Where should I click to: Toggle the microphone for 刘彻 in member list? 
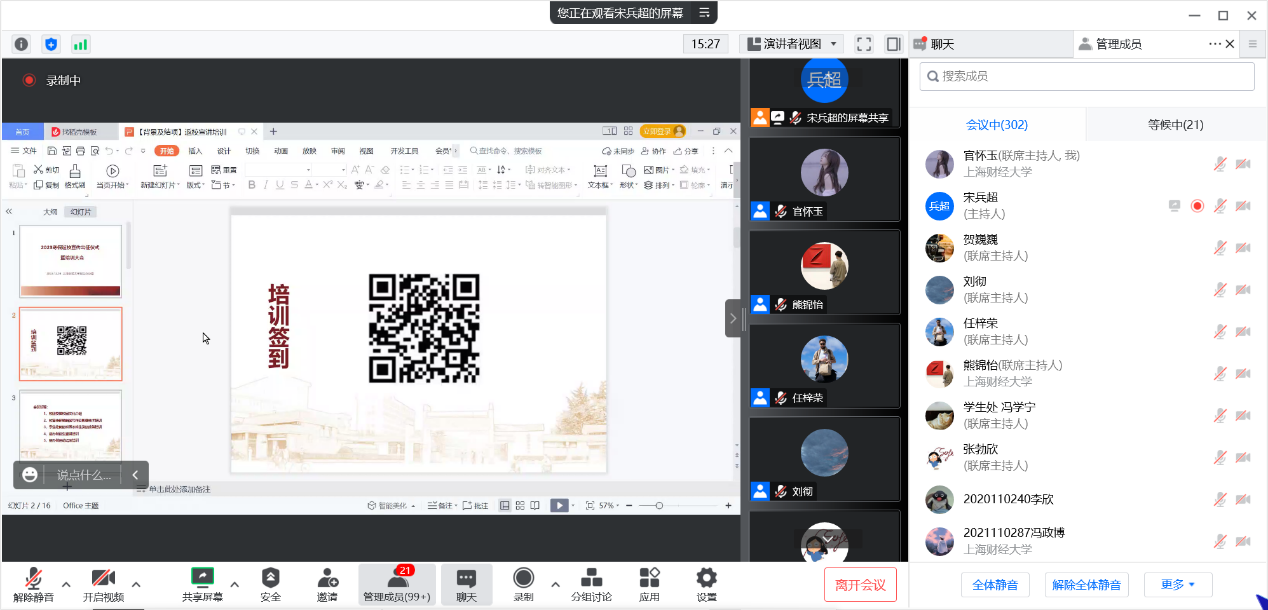pos(1220,290)
